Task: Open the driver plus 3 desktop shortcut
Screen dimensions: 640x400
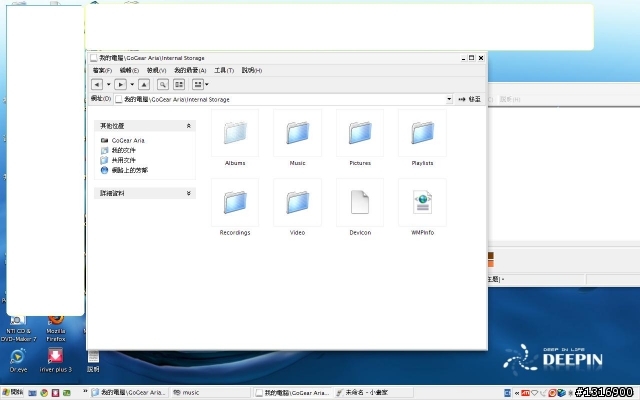Action: [56, 360]
